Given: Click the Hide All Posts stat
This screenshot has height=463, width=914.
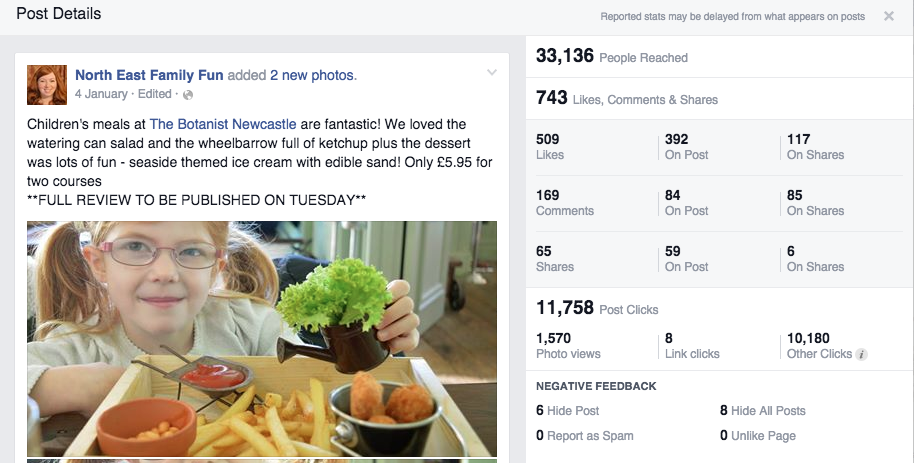Looking at the screenshot, I should [762, 411].
